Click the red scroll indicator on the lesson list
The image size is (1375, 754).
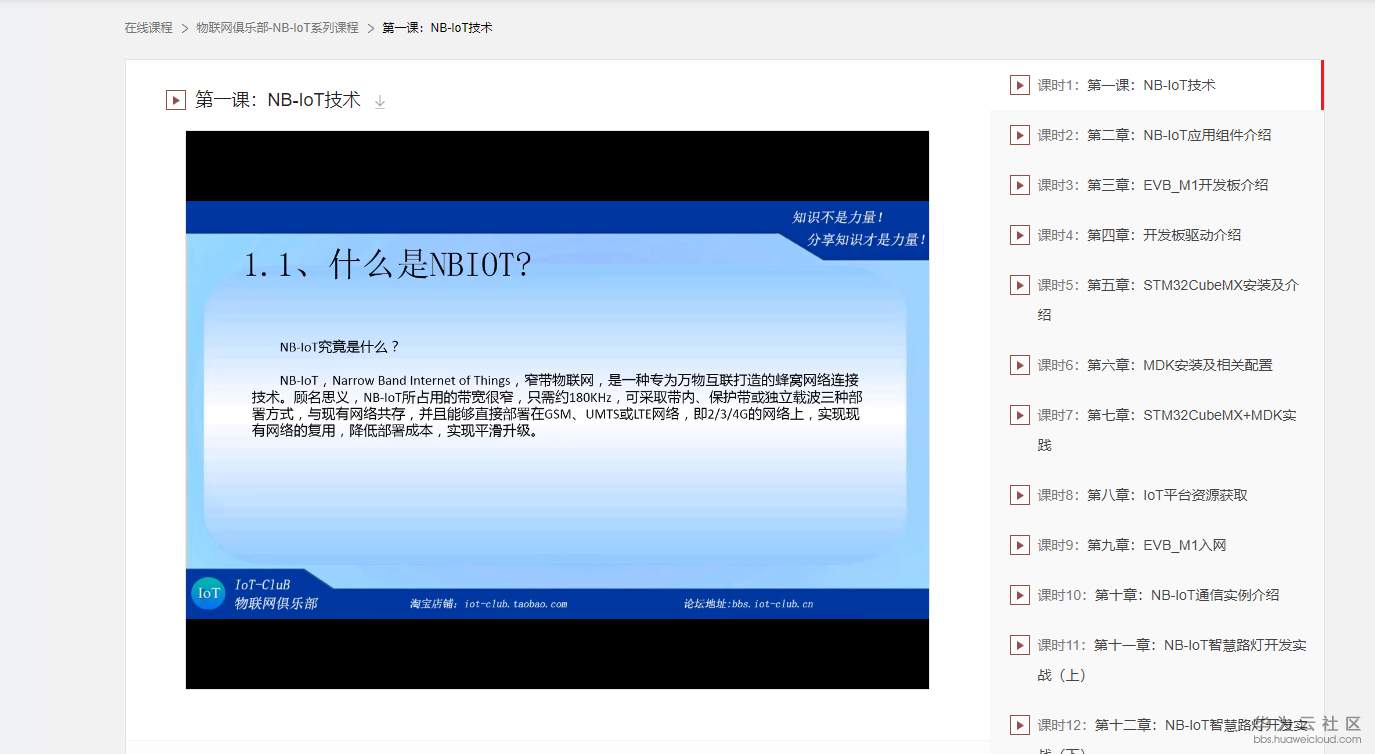(x=1323, y=86)
